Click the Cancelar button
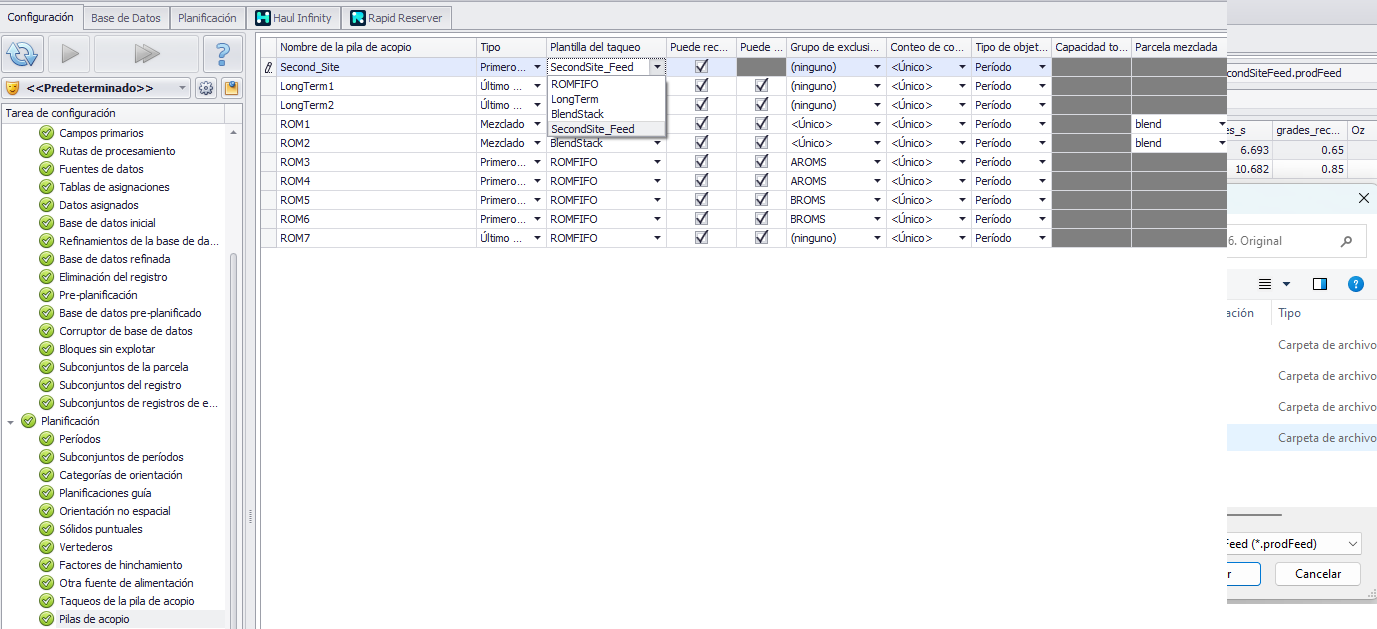Image resolution: width=1377 pixels, height=629 pixels. [x=1317, y=574]
